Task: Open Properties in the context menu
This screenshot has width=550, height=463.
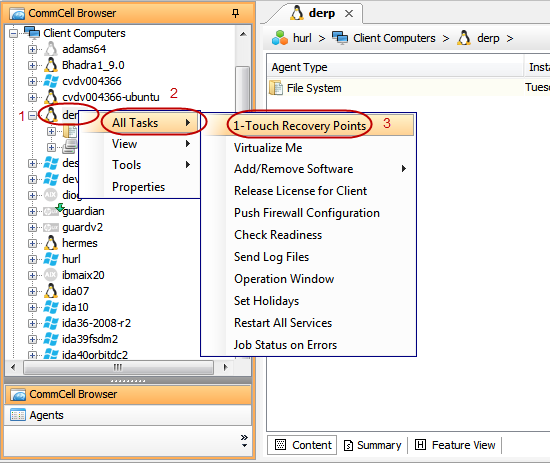Action: (138, 187)
